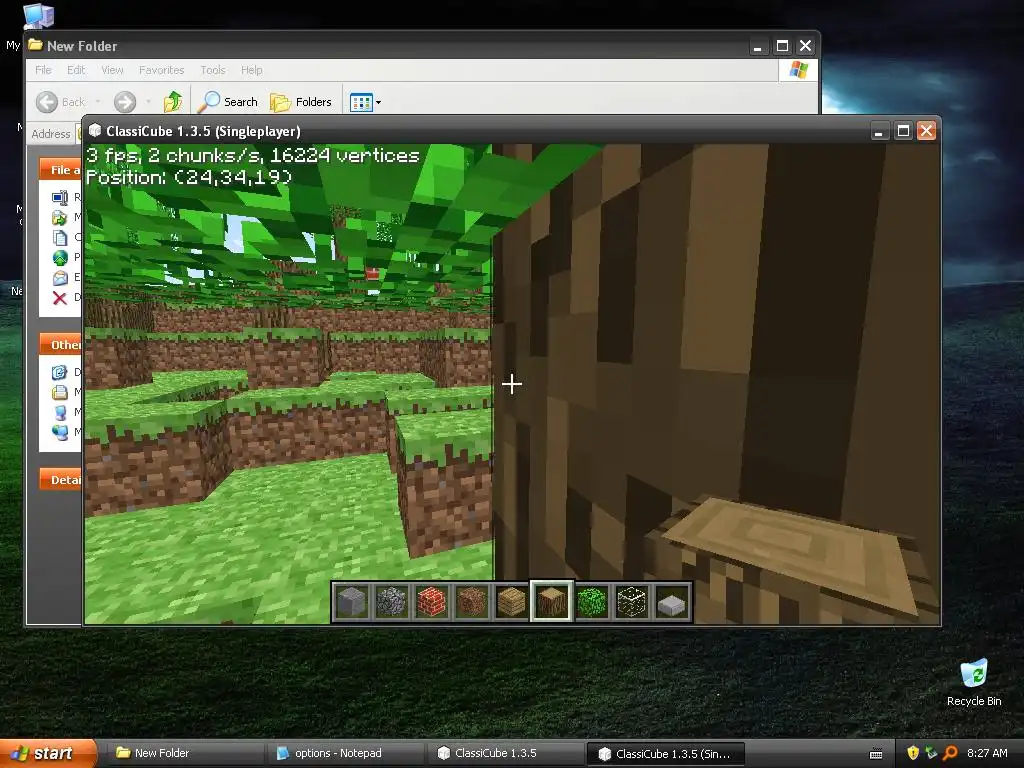The image size is (1024, 768).
Task: Expand the Details panel header
Action: (x=60, y=480)
